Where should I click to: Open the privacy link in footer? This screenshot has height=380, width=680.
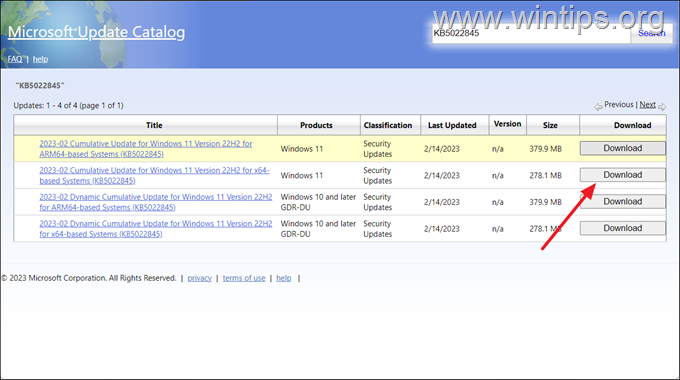click(x=199, y=278)
